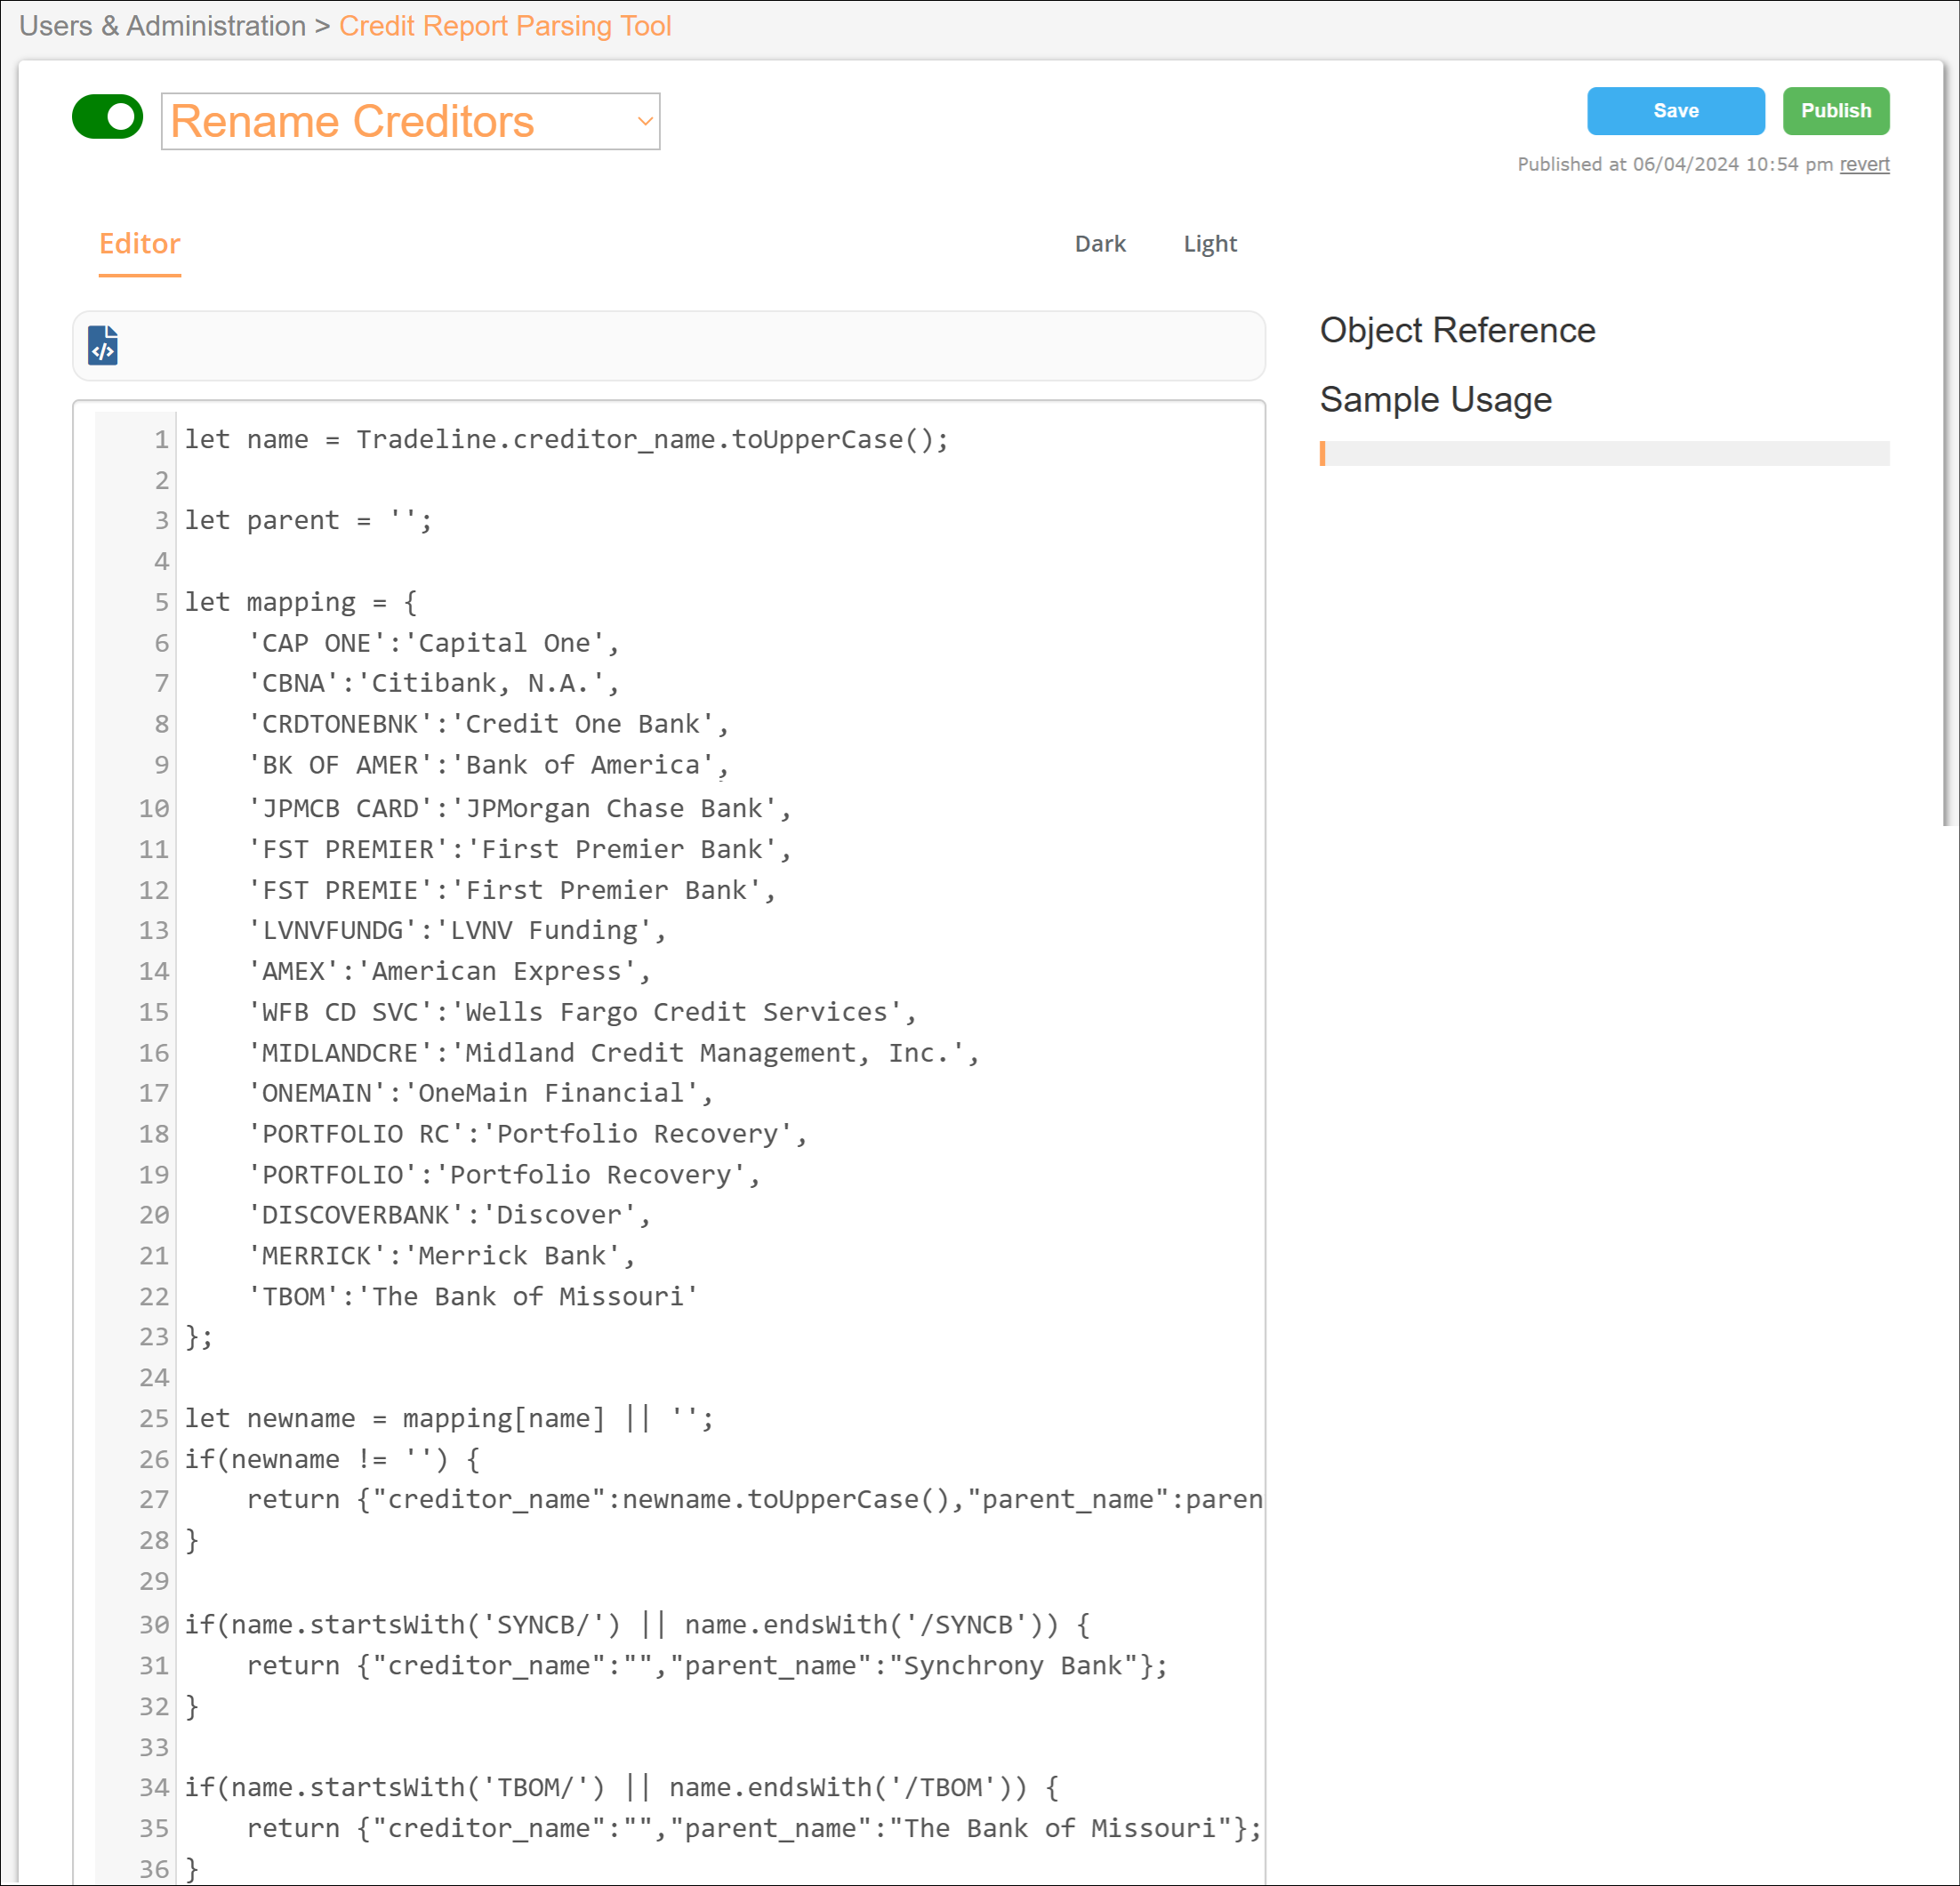Select the Light editor theme

click(1209, 244)
